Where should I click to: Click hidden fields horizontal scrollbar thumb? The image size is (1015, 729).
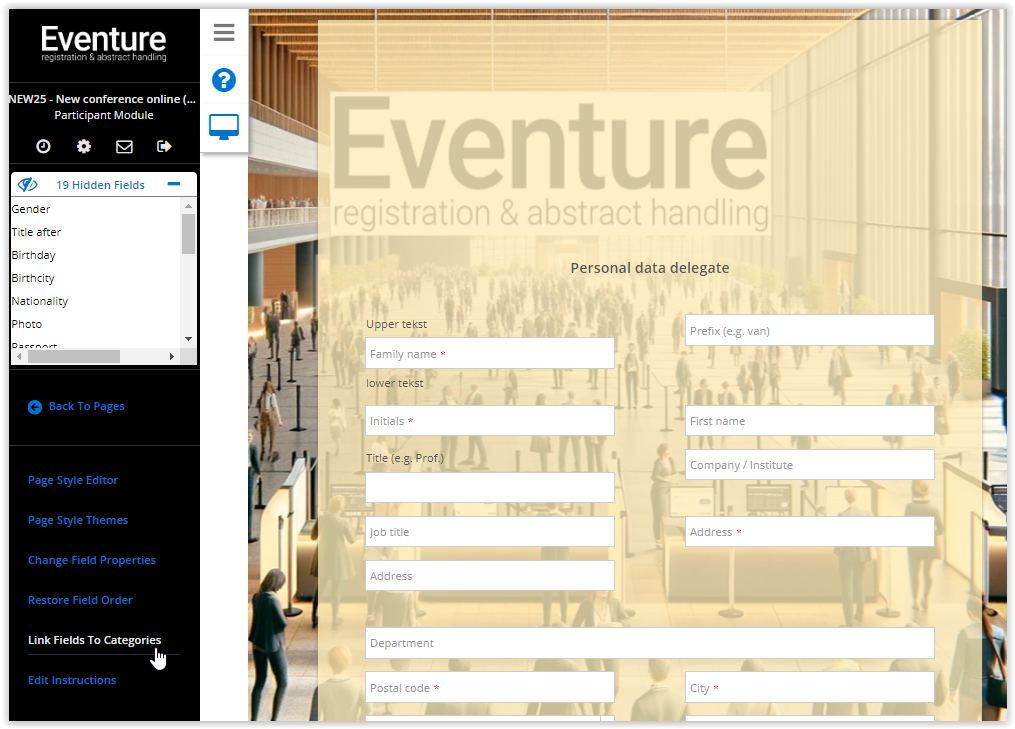click(74, 357)
